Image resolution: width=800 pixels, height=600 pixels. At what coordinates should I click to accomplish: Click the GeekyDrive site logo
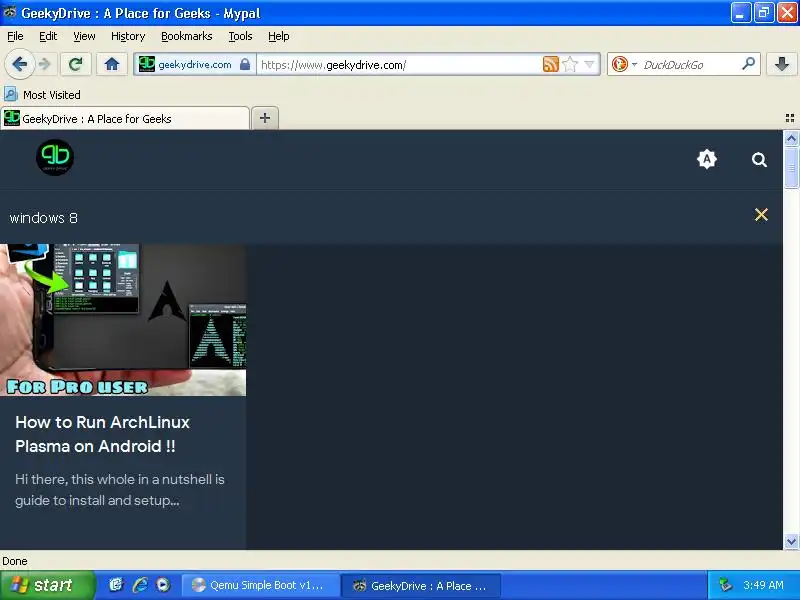tap(55, 157)
